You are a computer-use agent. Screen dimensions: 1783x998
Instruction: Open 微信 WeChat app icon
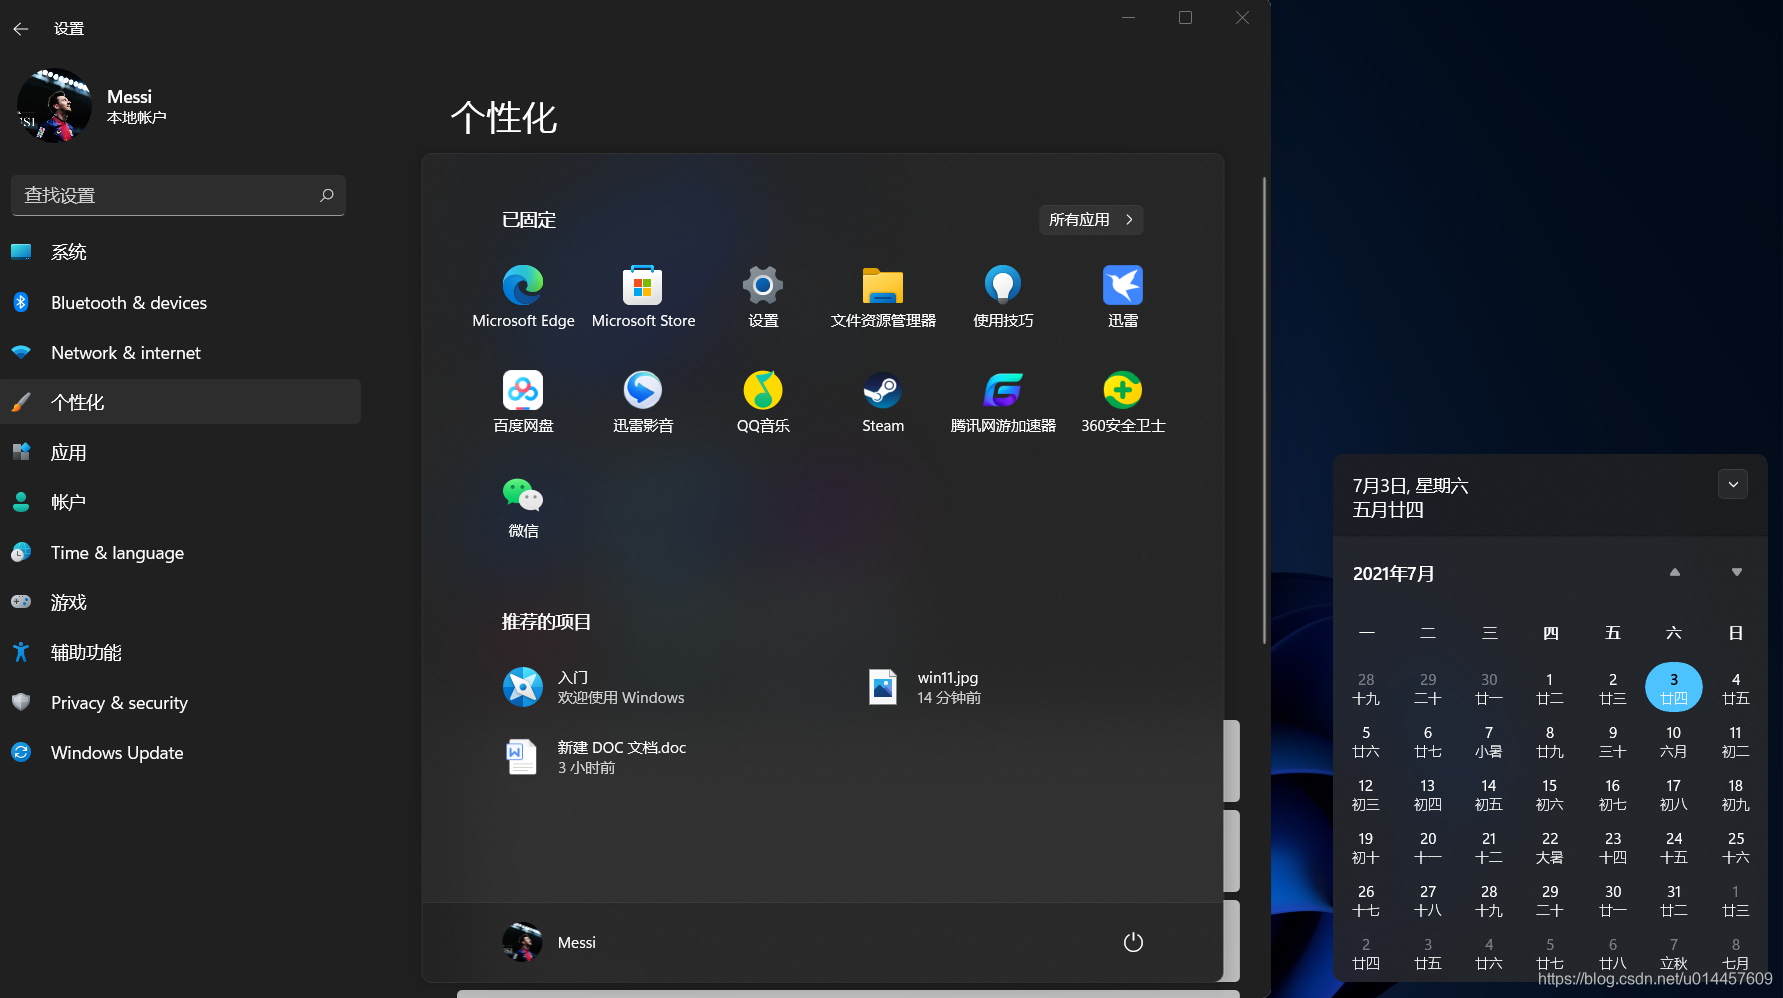(523, 506)
